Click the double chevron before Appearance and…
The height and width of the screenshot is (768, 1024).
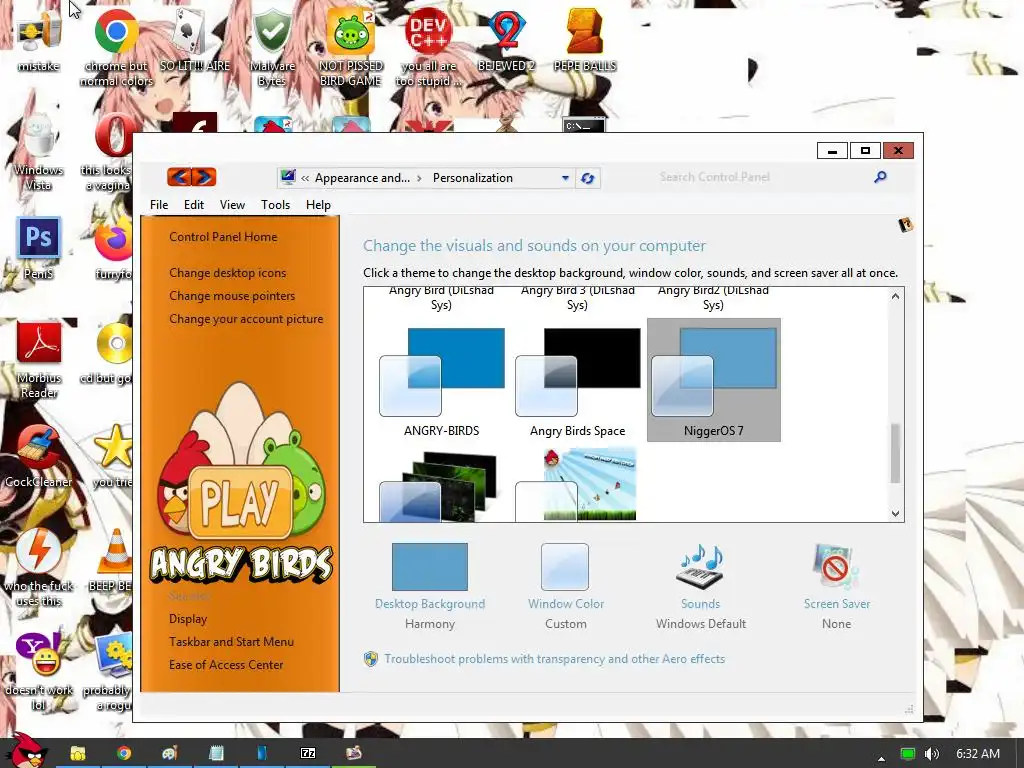(305, 178)
